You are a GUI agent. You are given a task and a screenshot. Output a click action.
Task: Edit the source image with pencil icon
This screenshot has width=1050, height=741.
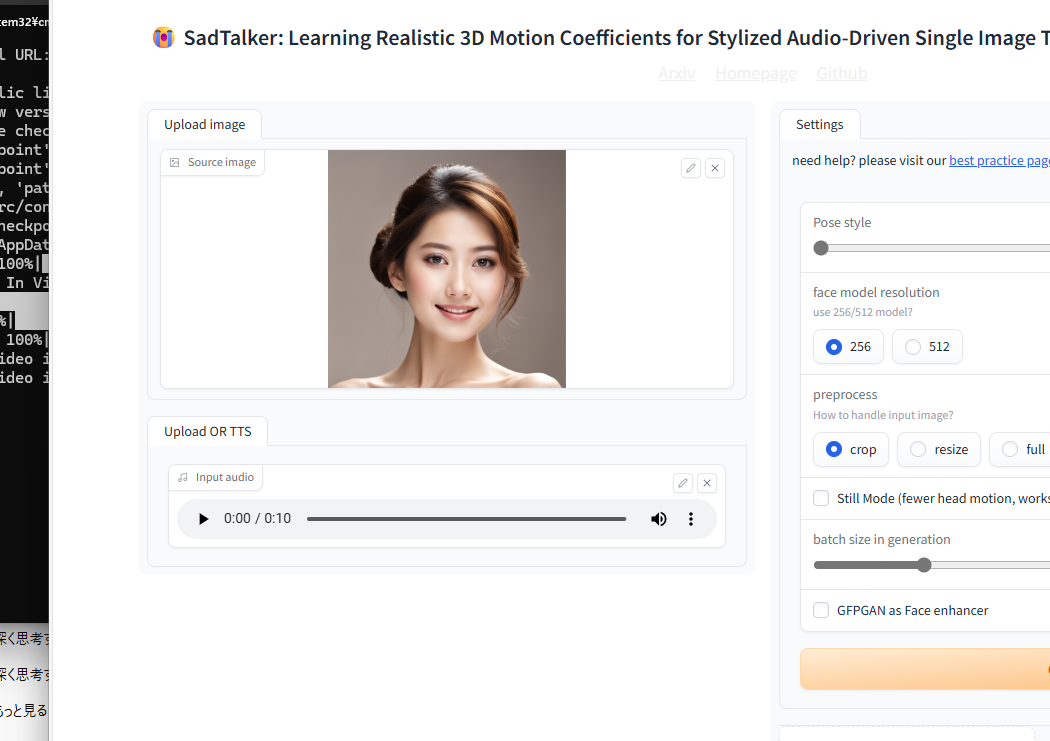click(x=690, y=168)
